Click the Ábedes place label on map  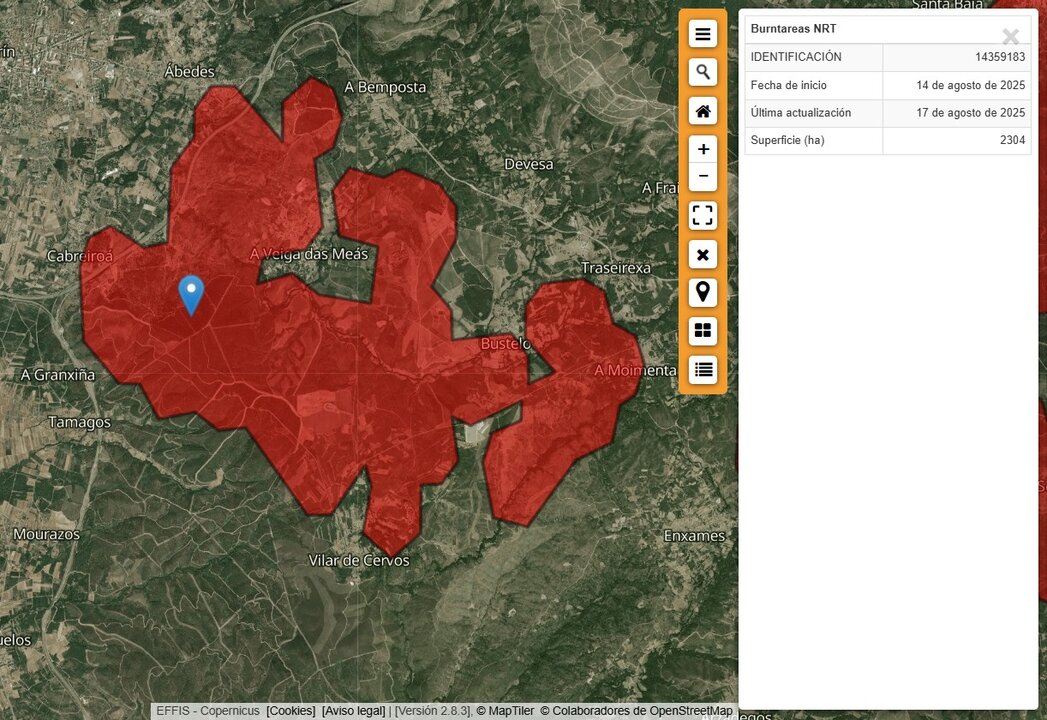(190, 71)
